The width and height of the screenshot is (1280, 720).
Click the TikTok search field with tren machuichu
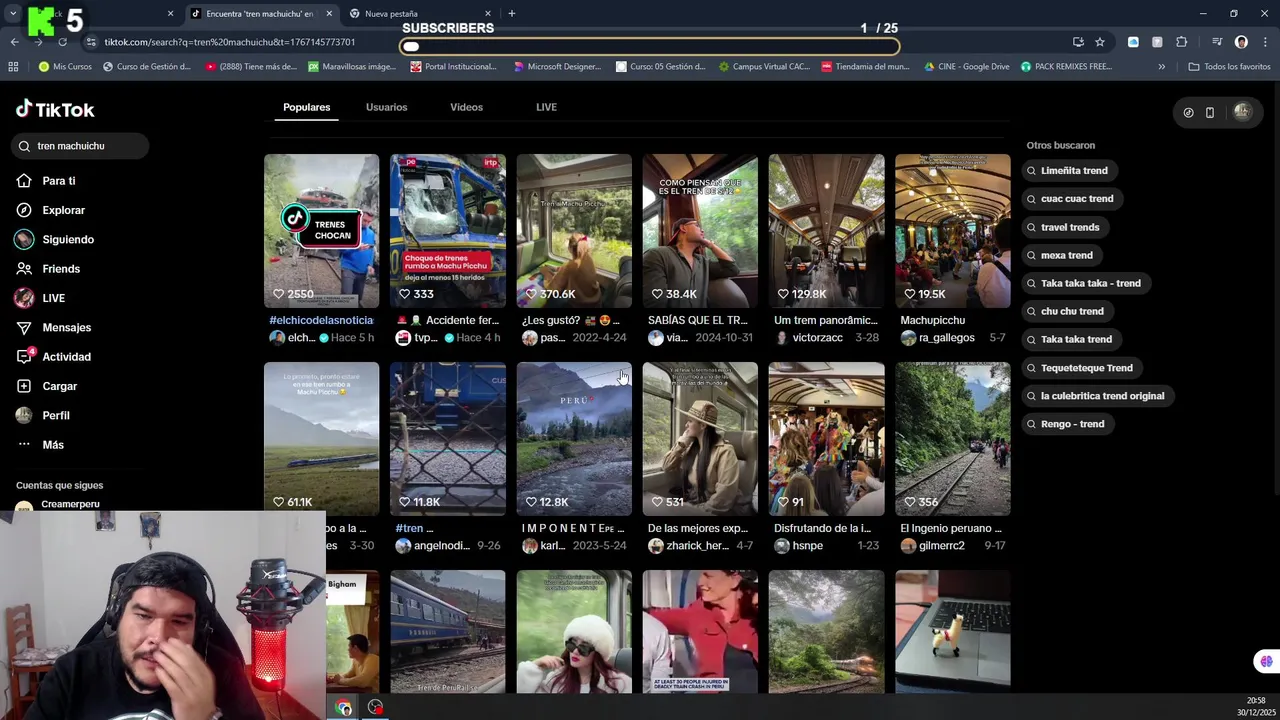tap(82, 146)
